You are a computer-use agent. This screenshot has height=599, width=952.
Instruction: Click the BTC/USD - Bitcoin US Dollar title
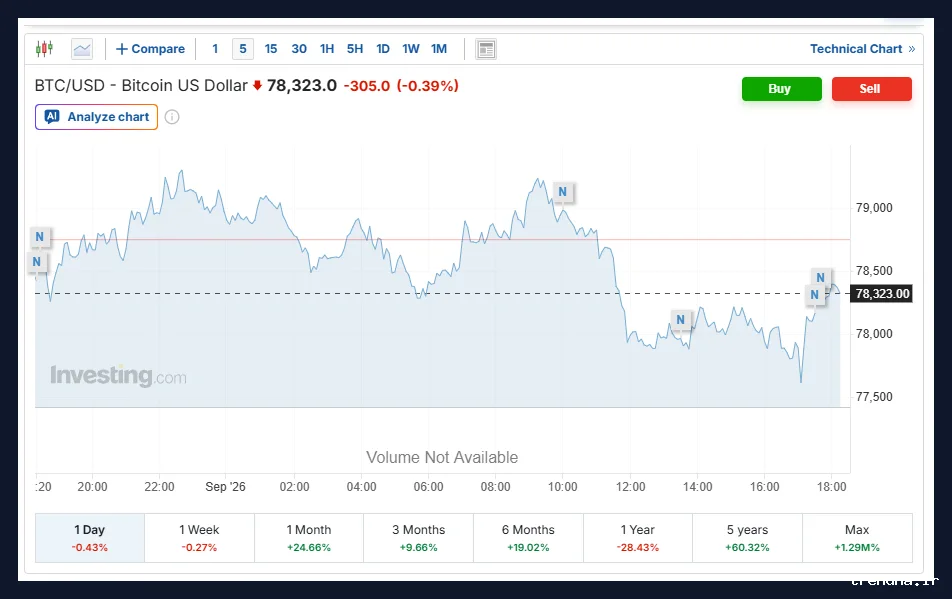(141, 86)
